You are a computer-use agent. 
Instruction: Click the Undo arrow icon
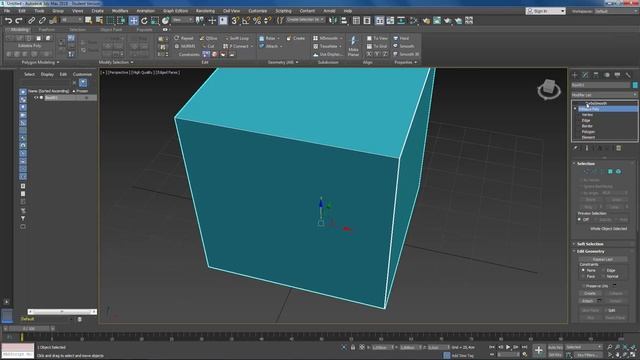click(9, 20)
